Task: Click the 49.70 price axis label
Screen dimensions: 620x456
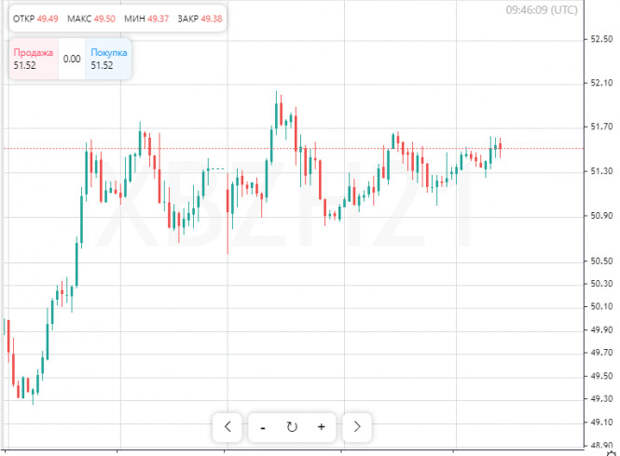Action: coord(601,353)
